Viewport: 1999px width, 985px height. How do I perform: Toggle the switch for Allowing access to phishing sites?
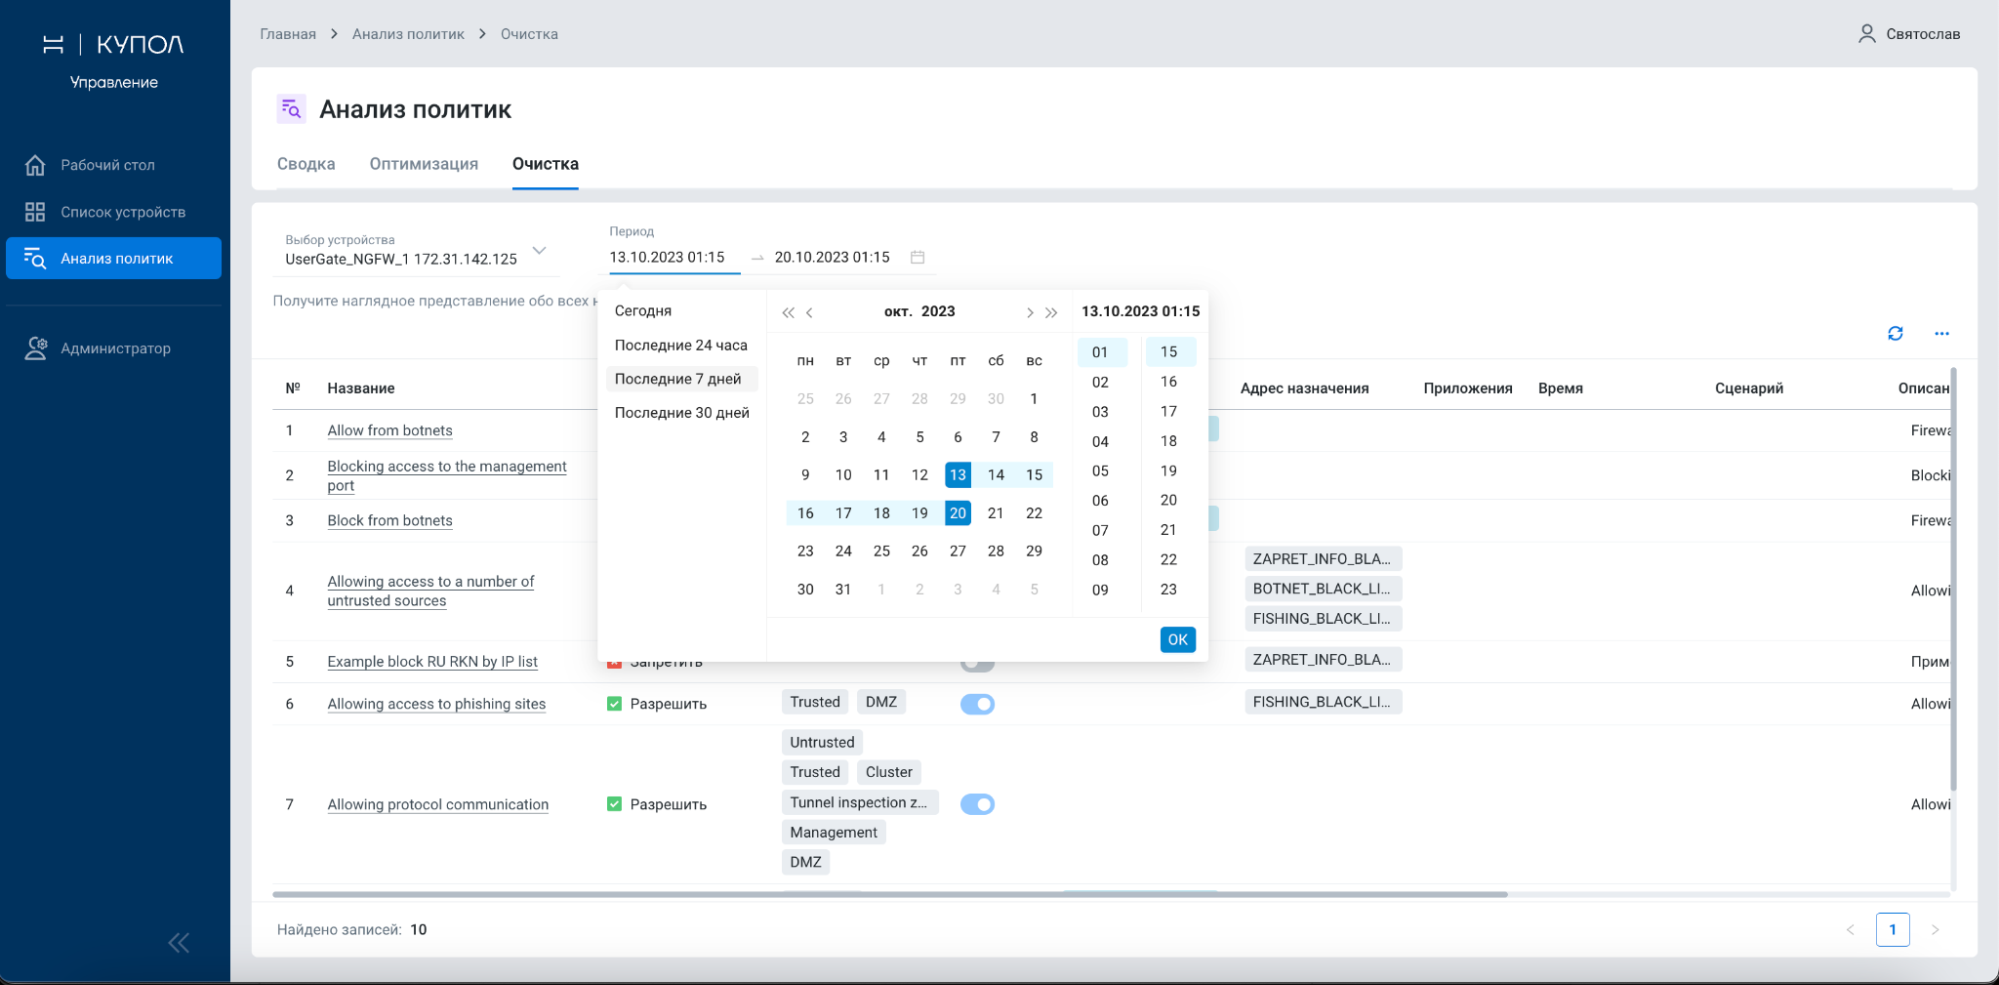(x=977, y=704)
